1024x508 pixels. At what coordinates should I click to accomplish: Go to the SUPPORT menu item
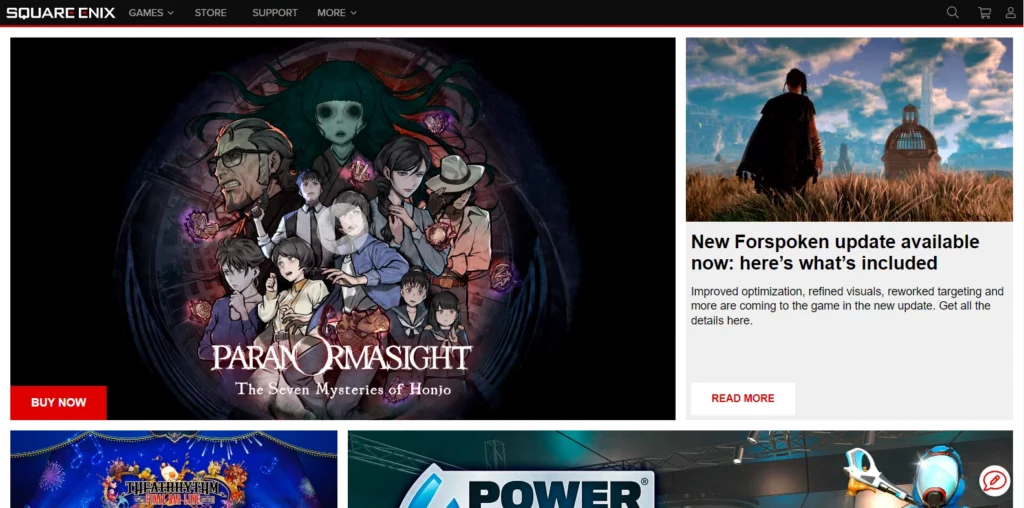(274, 12)
